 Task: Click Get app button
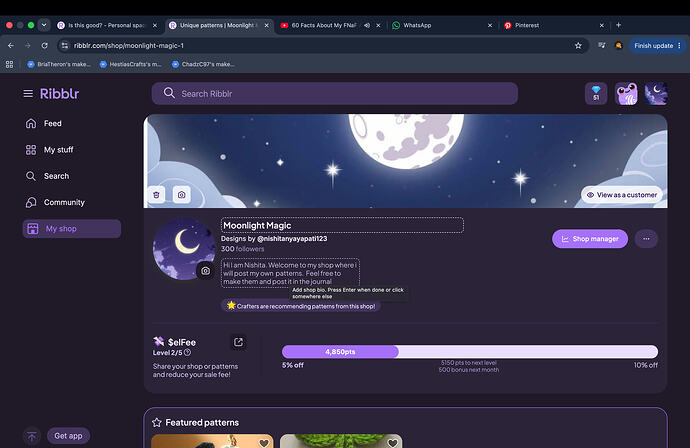(68, 436)
